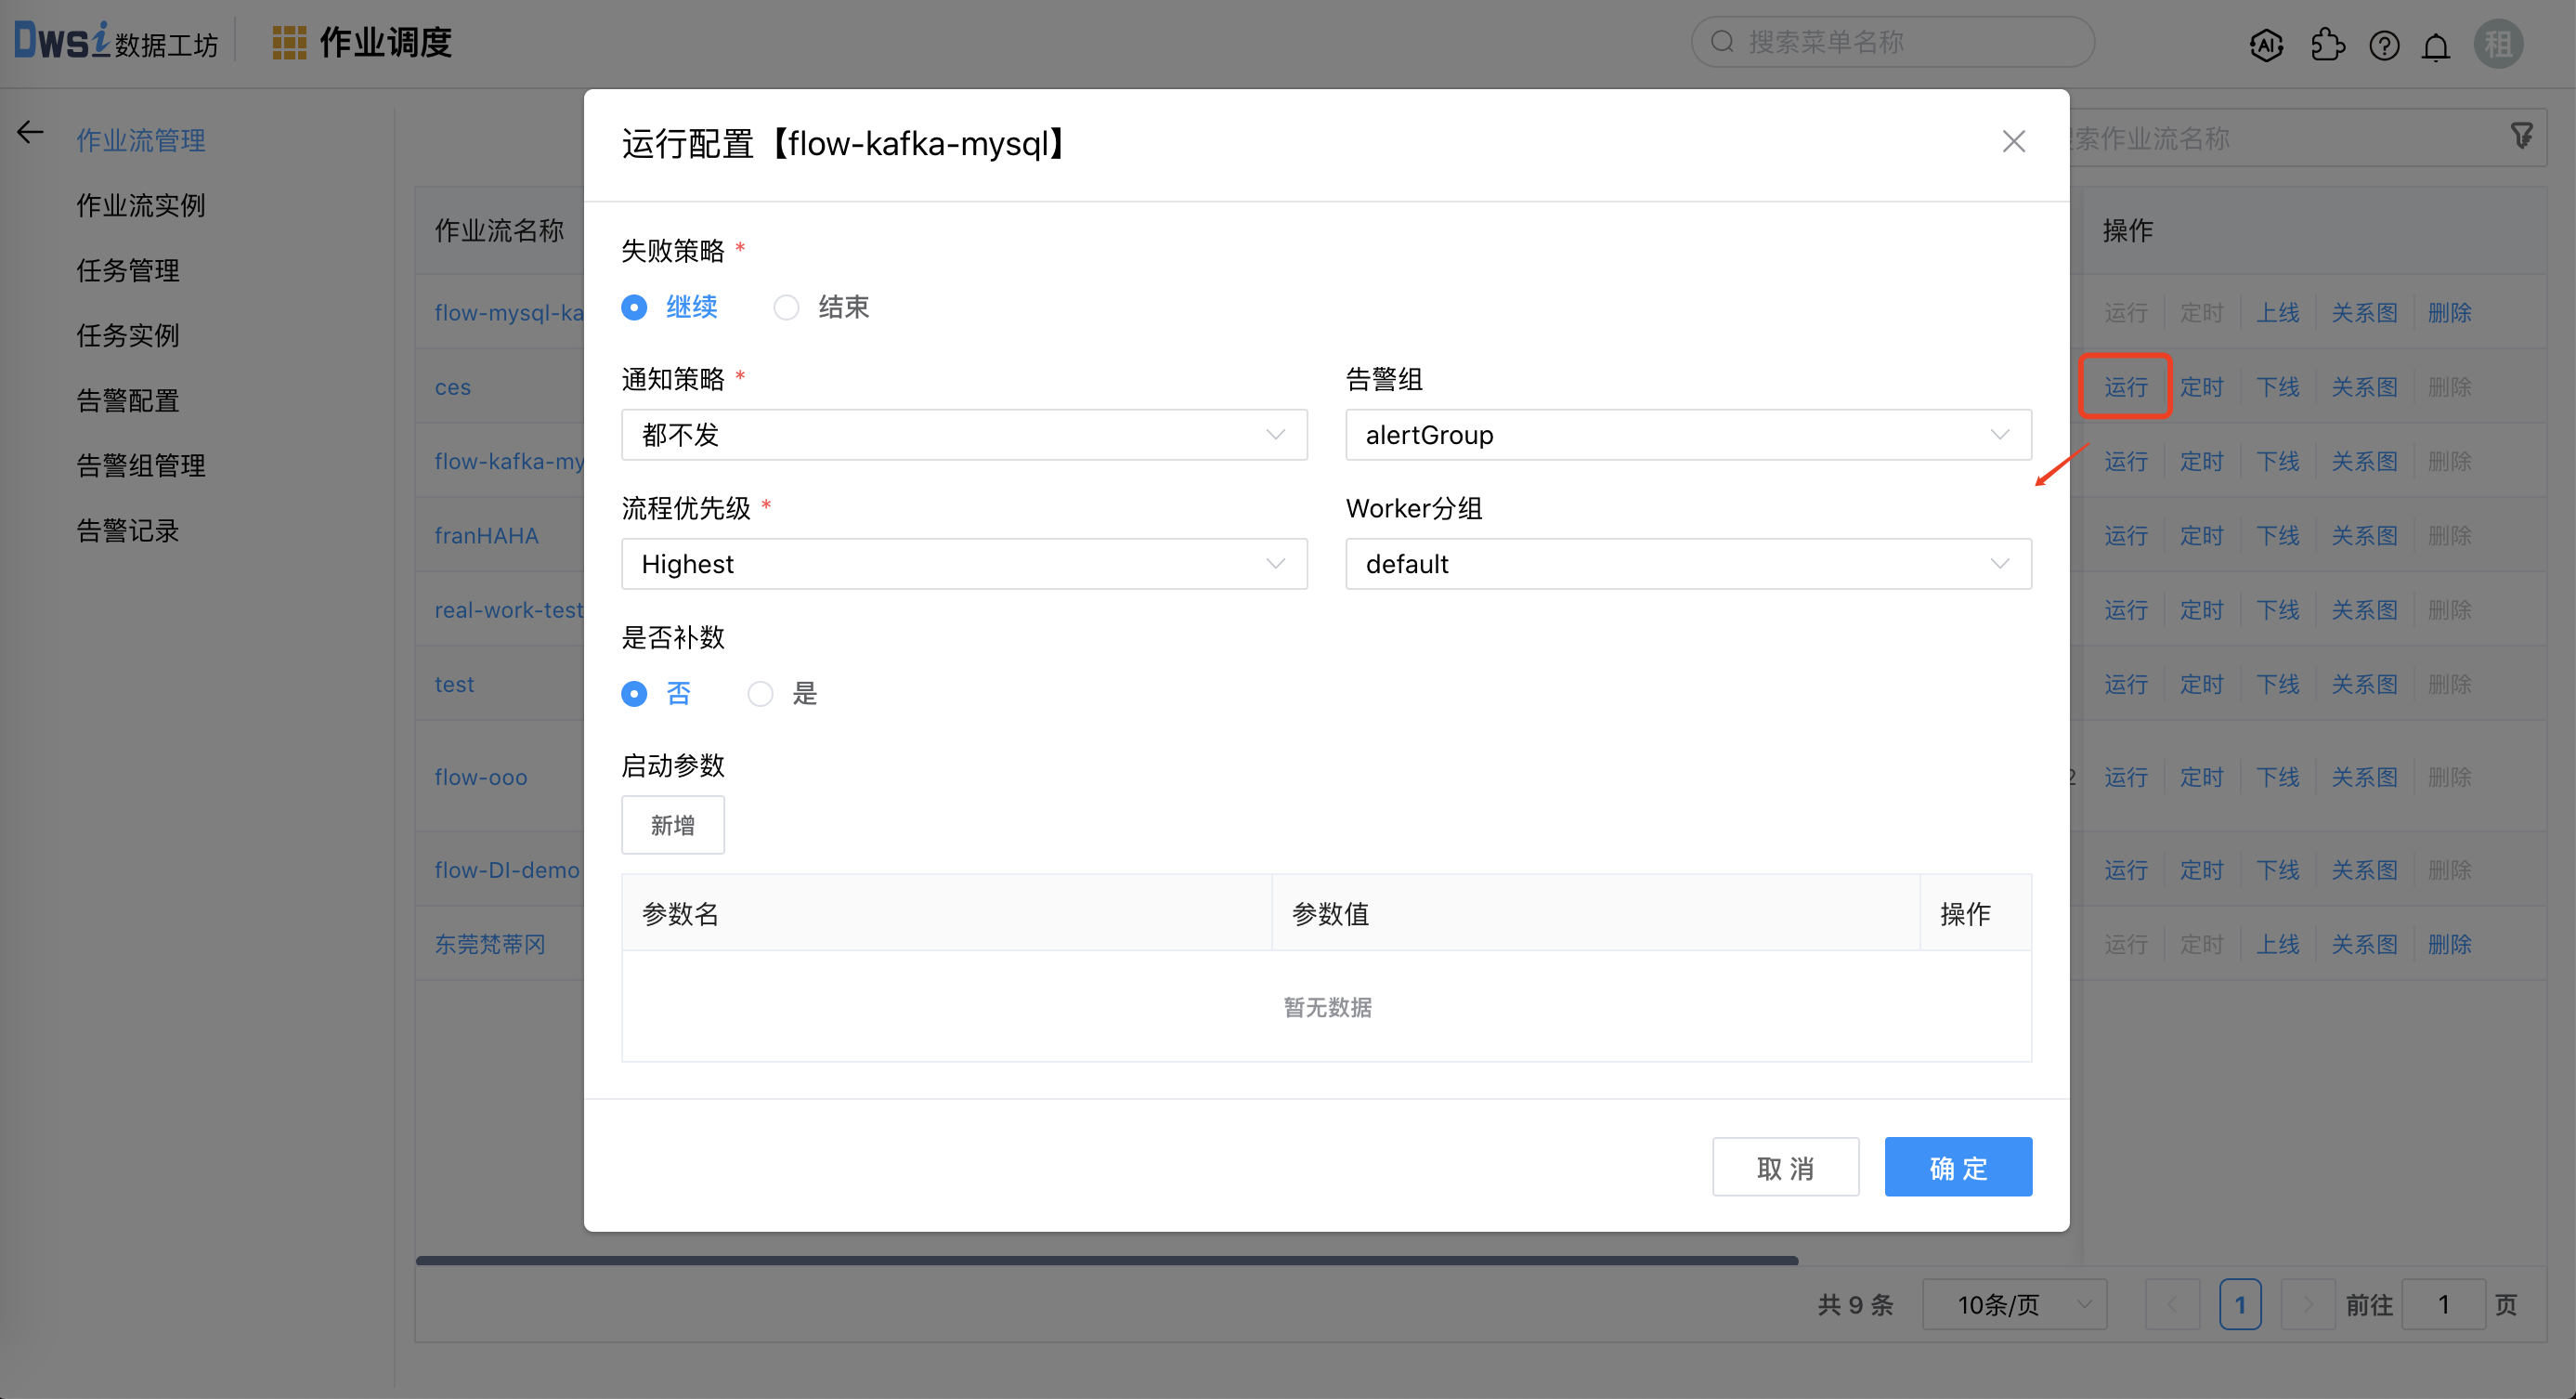Toggle 是否补数 to 是
Image resolution: width=2576 pixels, height=1399 pixels.
point(758,693)
